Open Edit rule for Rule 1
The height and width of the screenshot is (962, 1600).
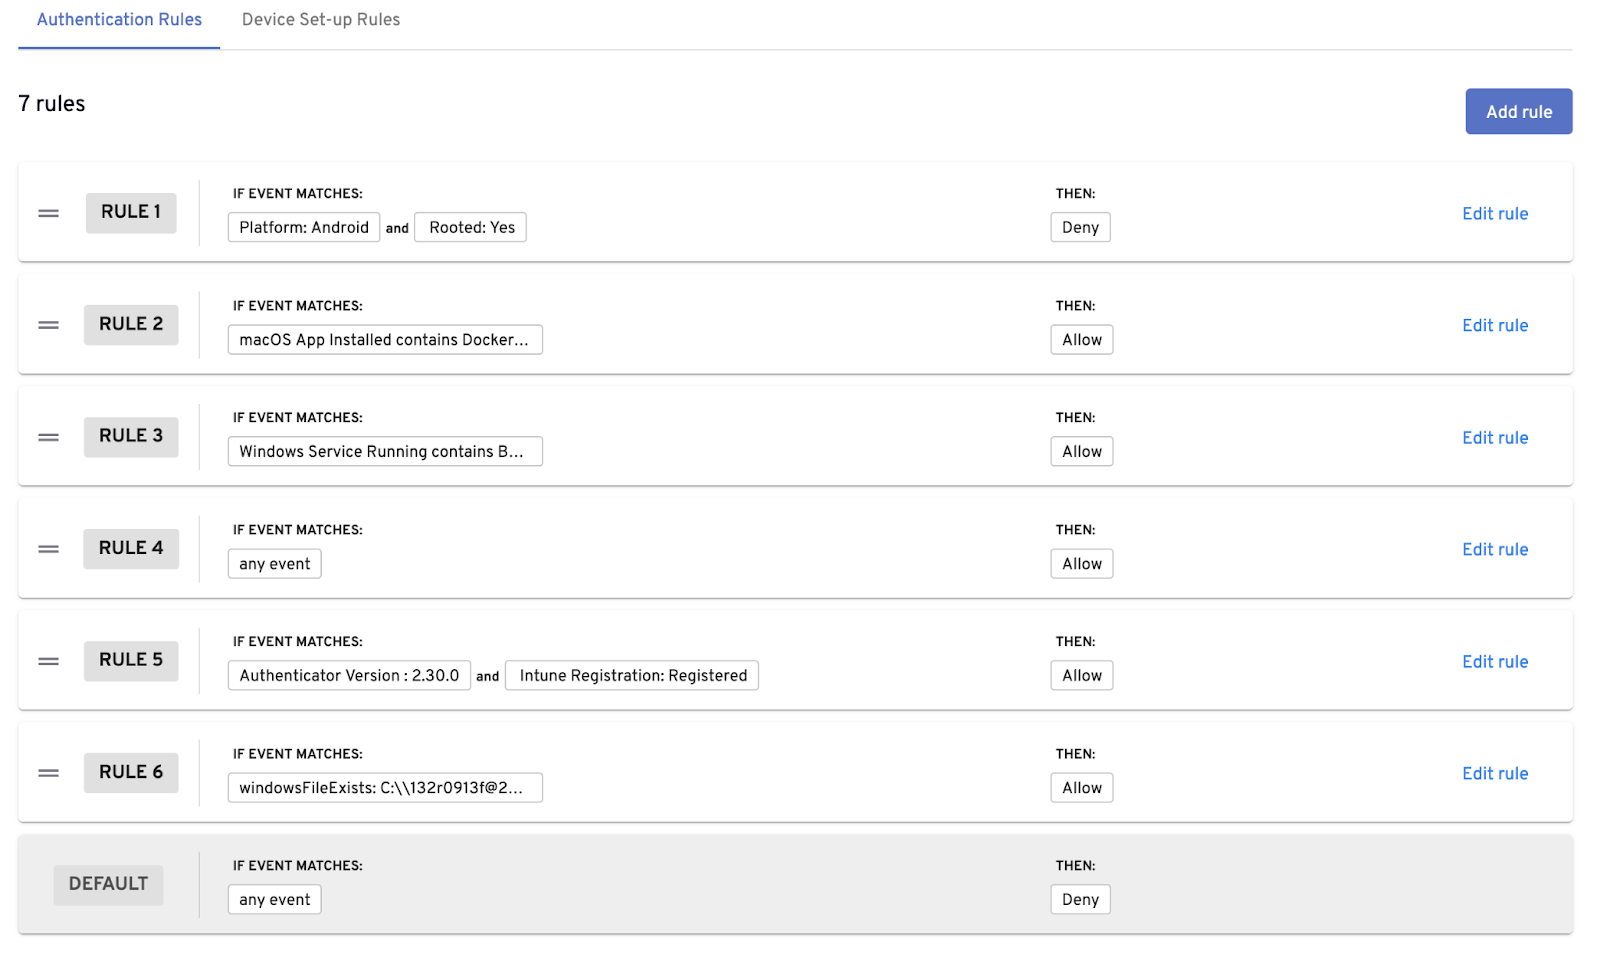coord(1494,213)
